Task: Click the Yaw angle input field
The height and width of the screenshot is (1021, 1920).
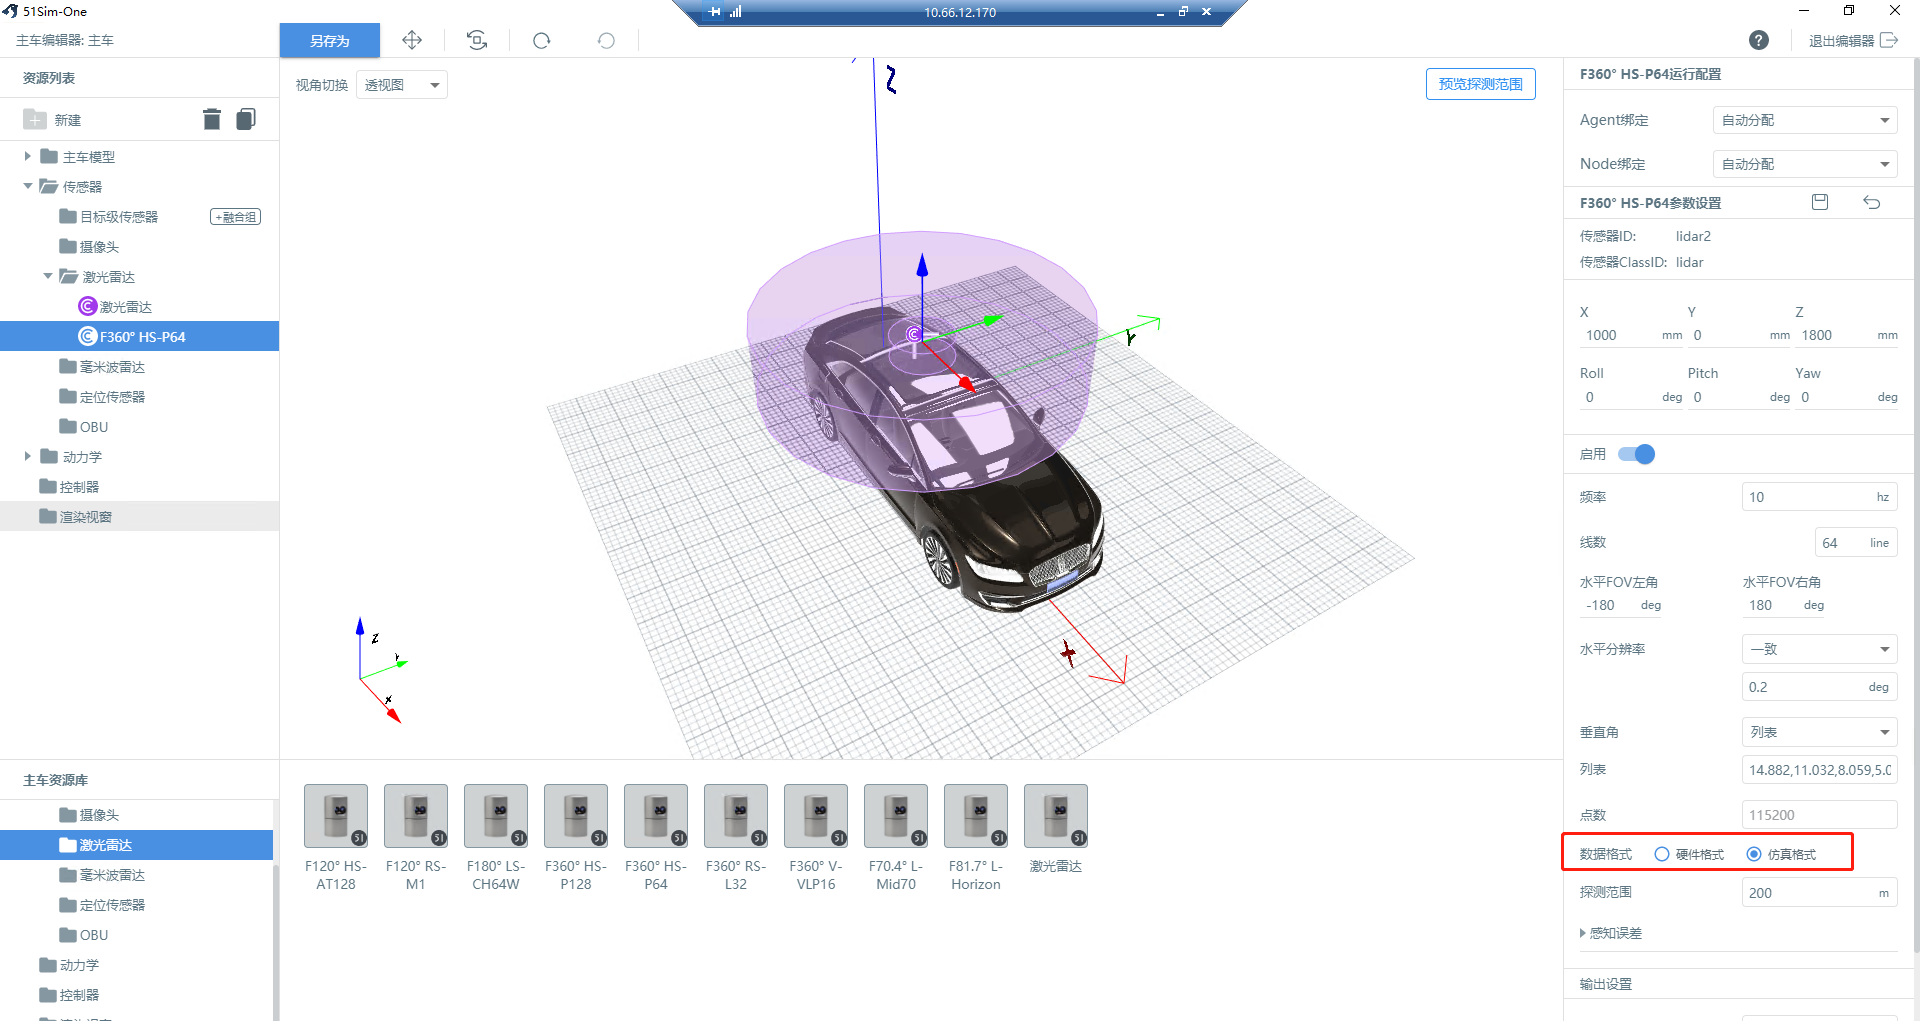Action: tap(1847, 397)
